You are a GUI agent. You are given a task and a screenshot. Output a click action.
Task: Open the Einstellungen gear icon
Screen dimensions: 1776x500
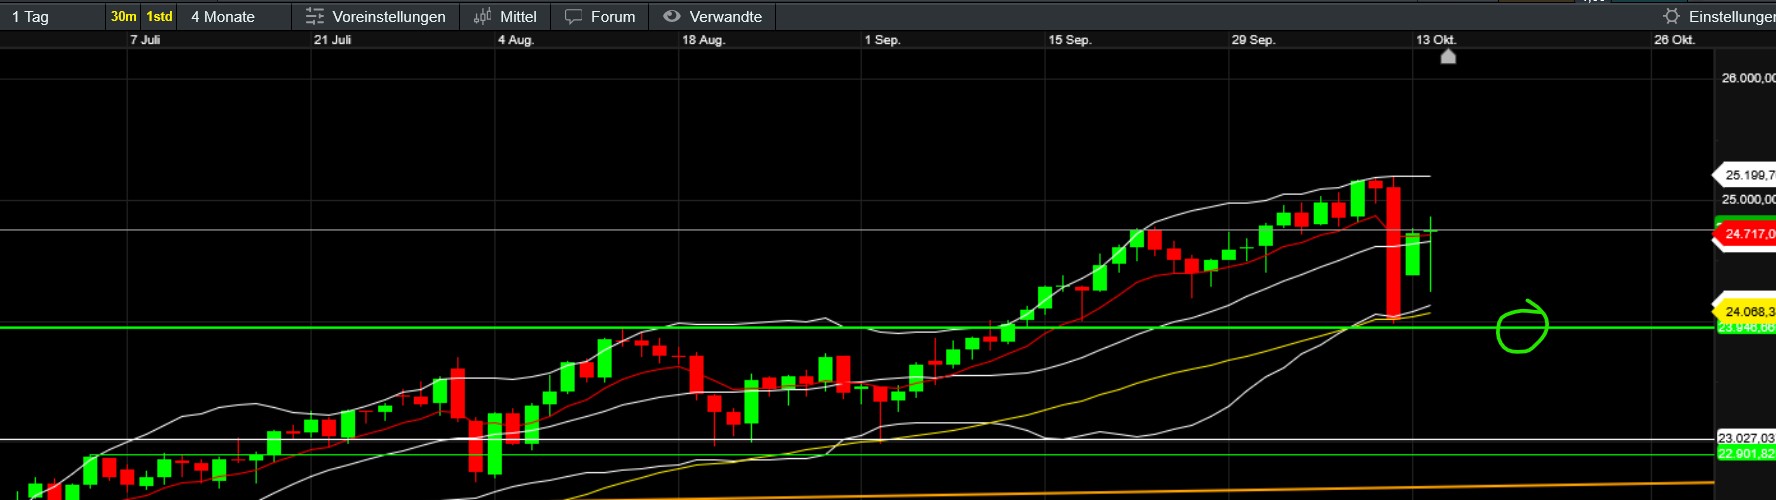tap(1671, 16)
